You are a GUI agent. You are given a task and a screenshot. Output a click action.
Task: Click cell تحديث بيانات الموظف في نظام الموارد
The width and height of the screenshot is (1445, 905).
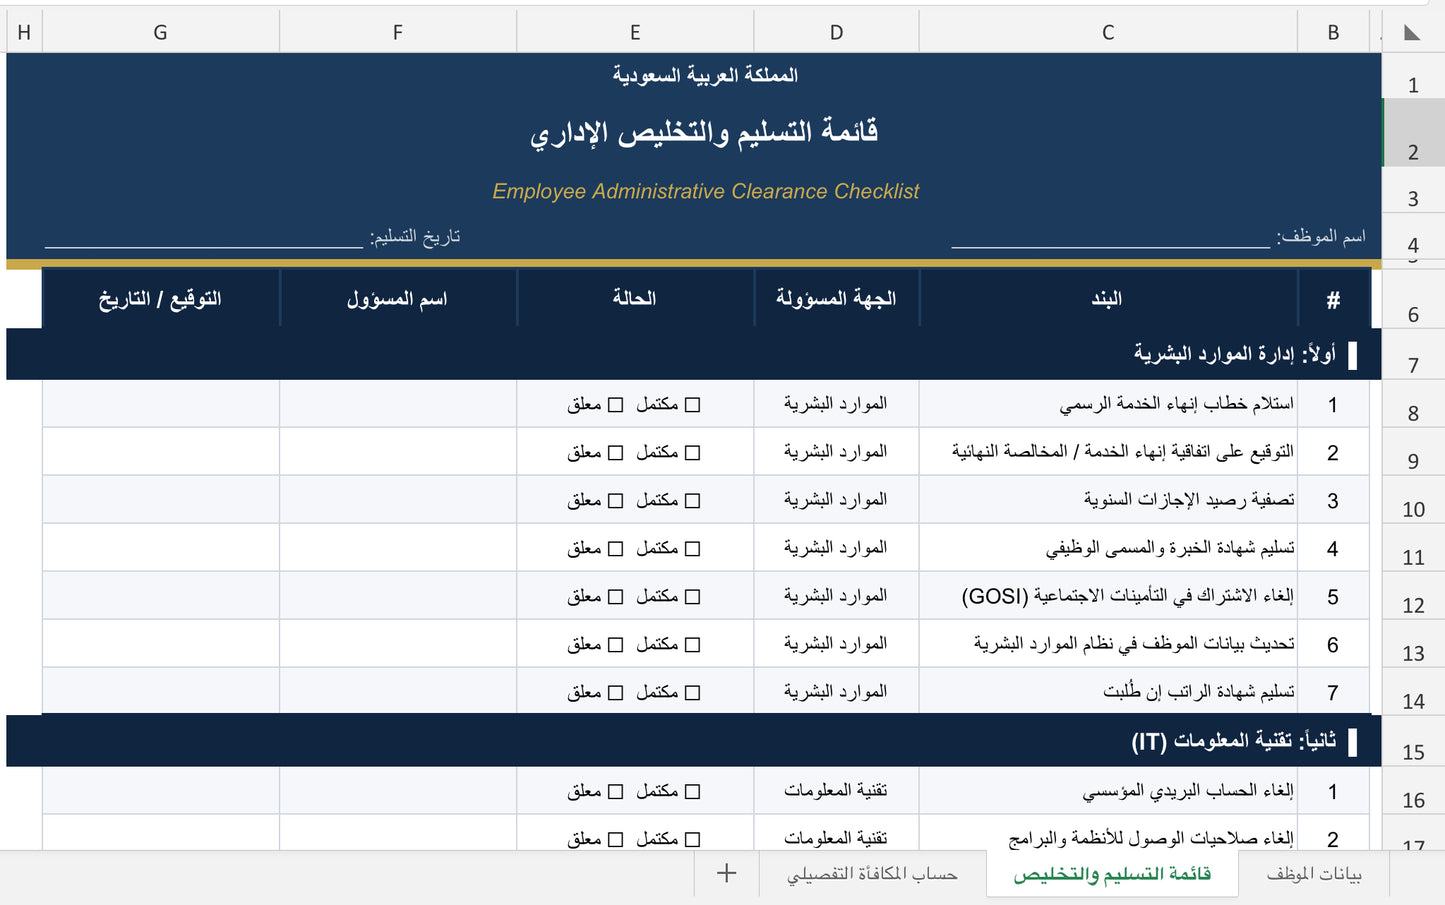click(x=1108, y=644)
